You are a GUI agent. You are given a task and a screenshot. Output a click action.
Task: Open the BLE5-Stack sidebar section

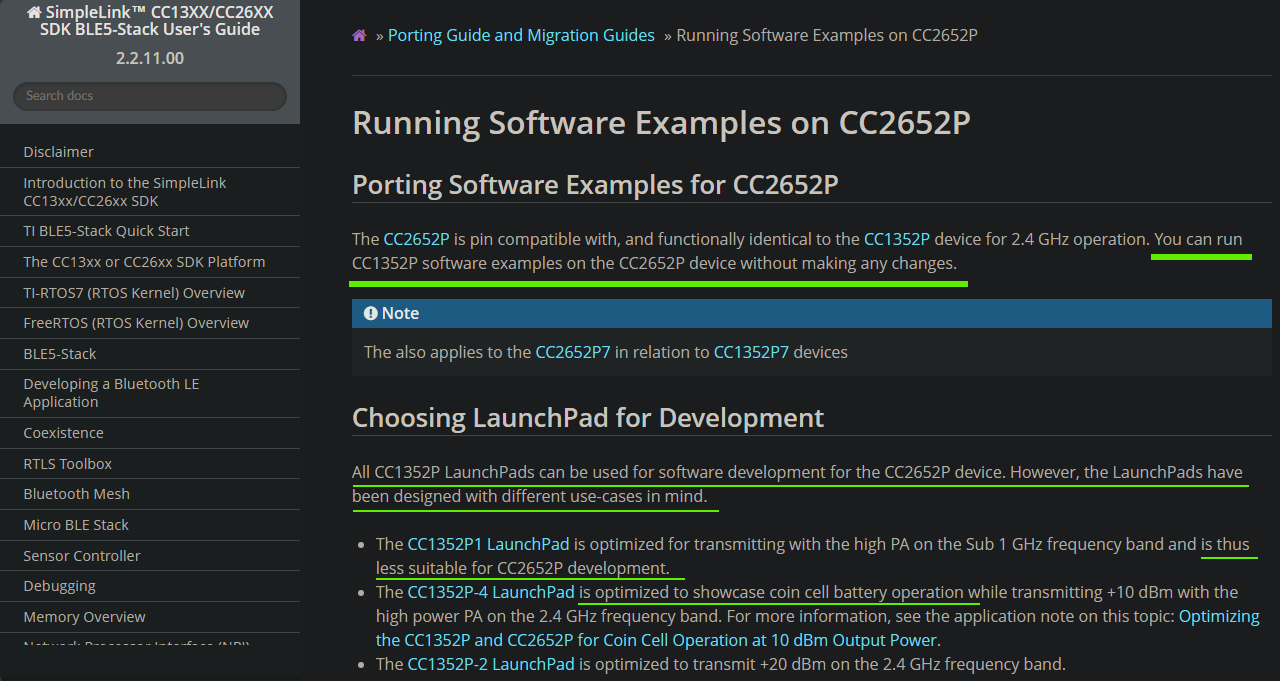pos(150,354)
